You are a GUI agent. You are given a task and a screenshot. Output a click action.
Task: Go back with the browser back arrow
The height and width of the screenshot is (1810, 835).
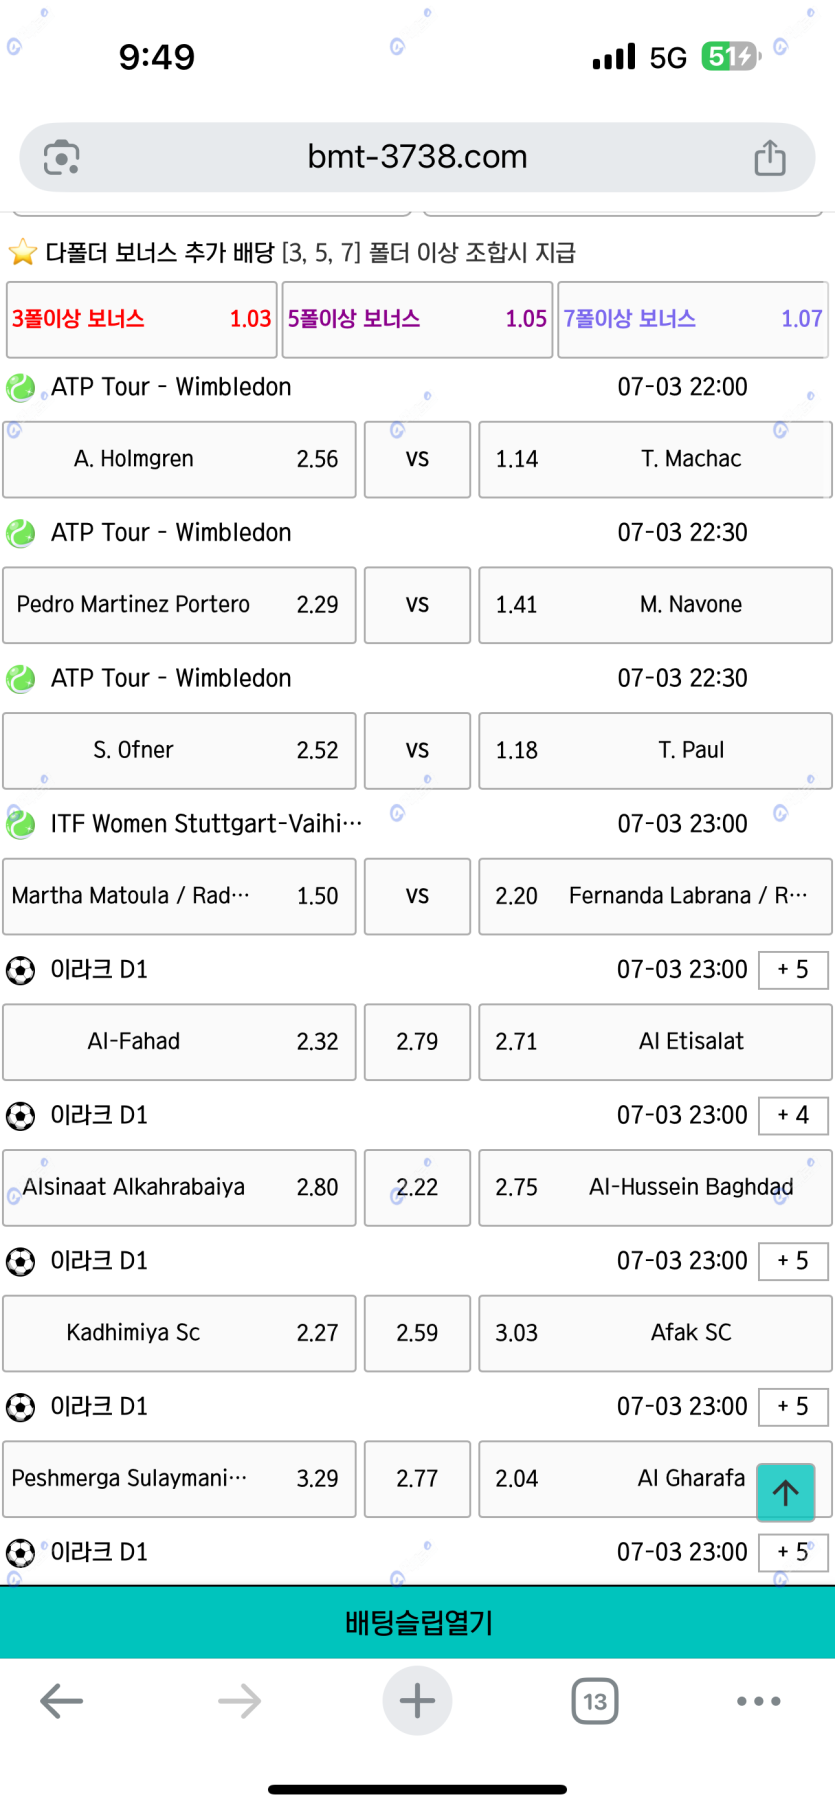pos(62,1701)
